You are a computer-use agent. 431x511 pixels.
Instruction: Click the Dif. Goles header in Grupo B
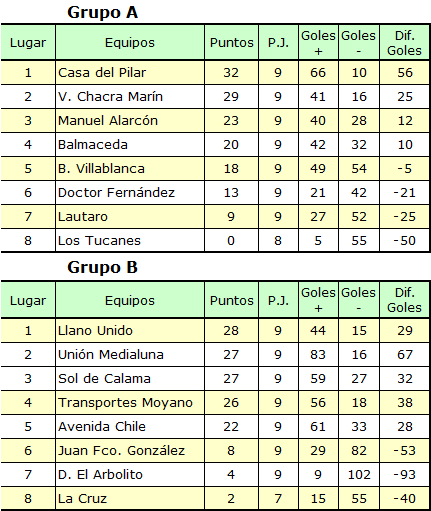point(404,300)
